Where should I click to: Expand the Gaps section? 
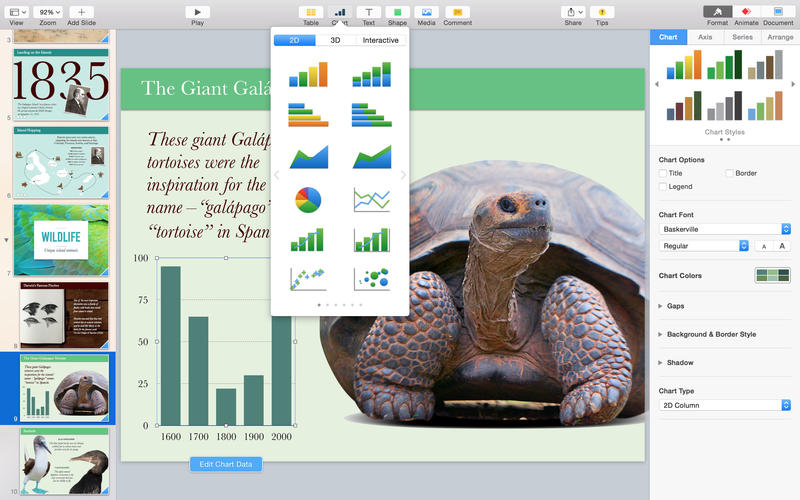pos(660,306)
